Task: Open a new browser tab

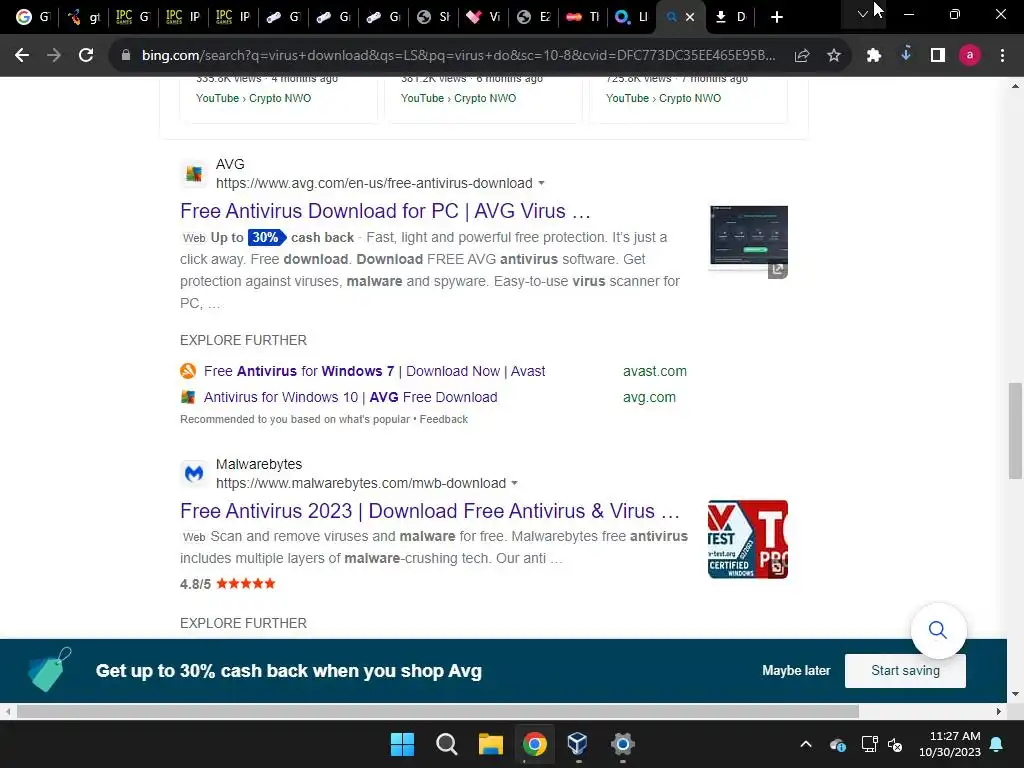Action: coord(776,17)
